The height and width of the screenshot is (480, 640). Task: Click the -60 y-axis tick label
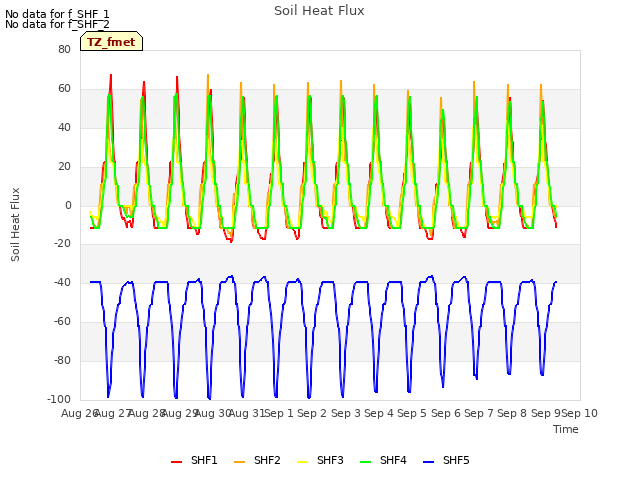point(62,322)
